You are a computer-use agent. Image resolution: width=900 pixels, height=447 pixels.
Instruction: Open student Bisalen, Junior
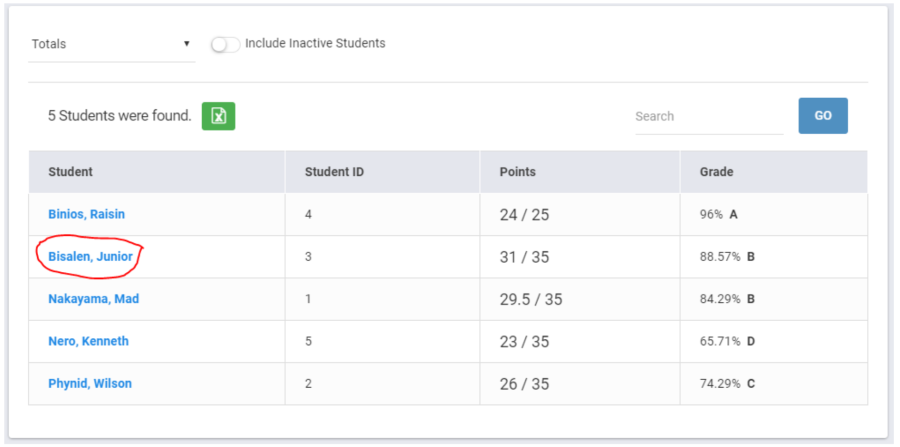[90, 257]
